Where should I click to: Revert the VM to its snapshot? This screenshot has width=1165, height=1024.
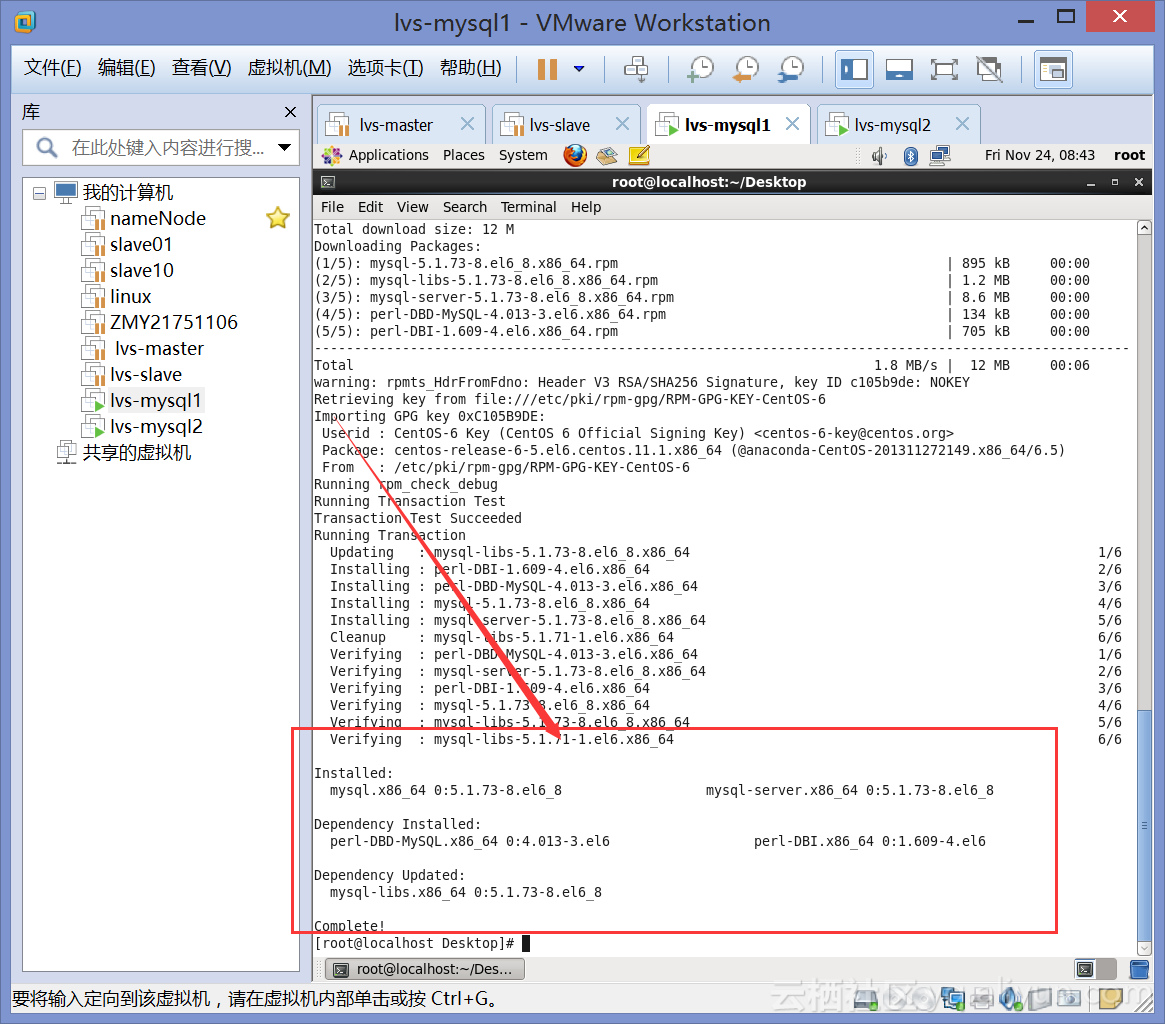pyautogui.click(x=745, y=69)
